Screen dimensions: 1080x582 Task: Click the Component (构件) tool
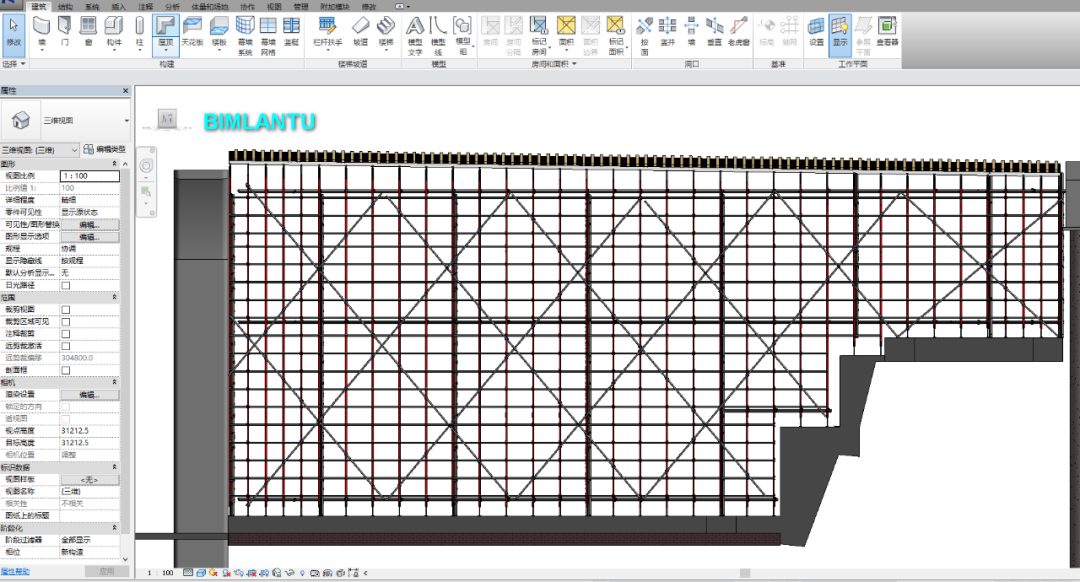[114, 32]
